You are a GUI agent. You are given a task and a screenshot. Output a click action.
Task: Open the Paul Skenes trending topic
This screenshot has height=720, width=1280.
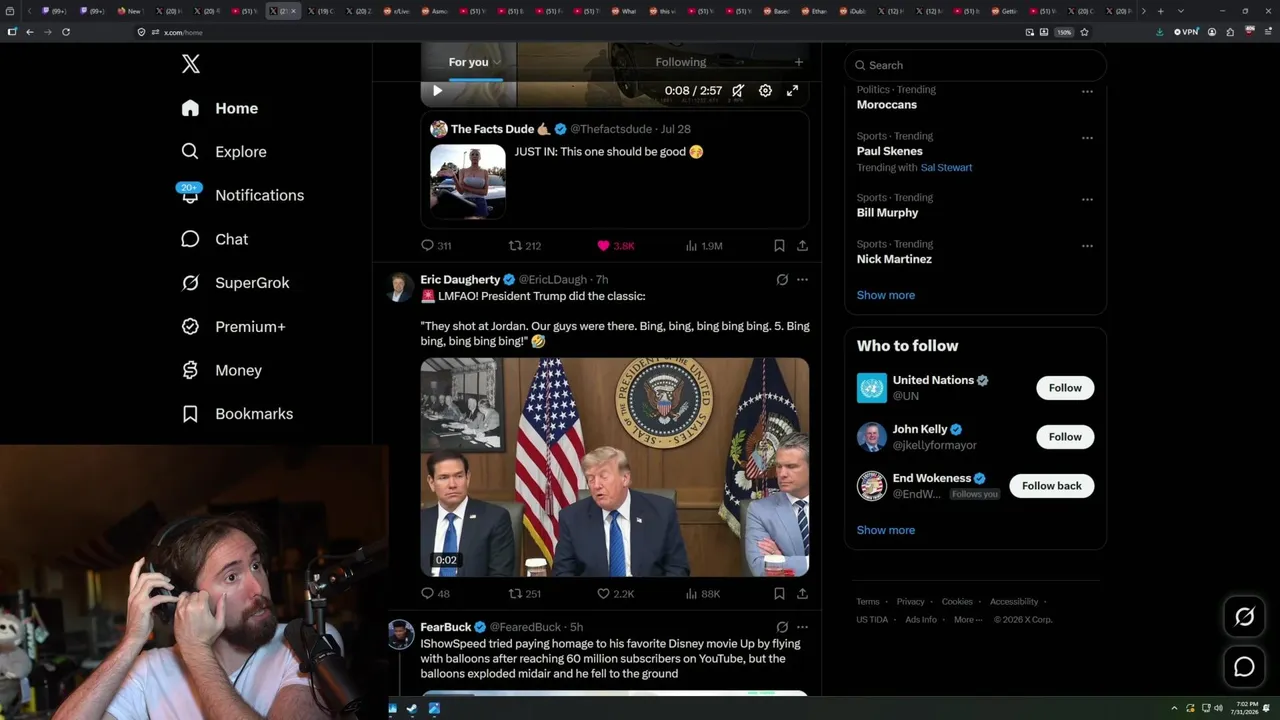point(890,151)
